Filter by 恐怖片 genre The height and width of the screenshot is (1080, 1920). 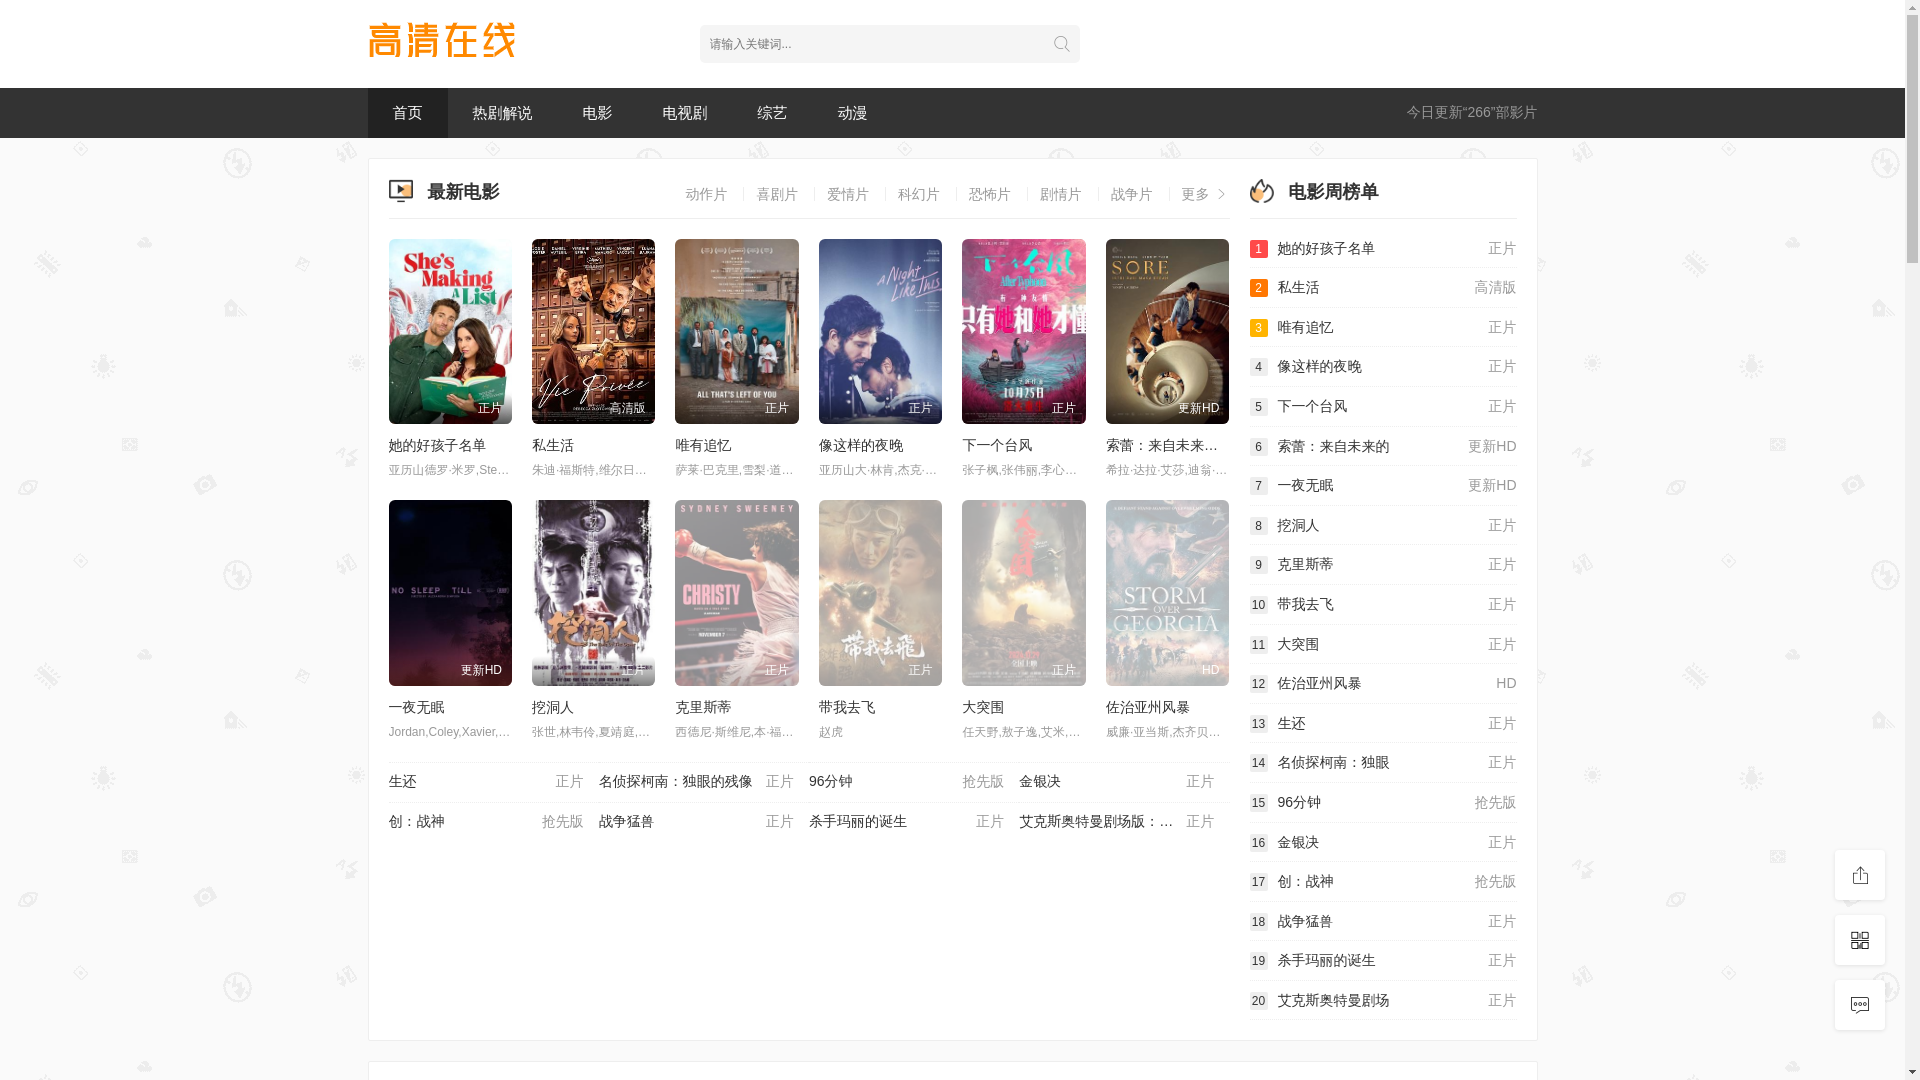pyautogui.click(x=990, y=194)
